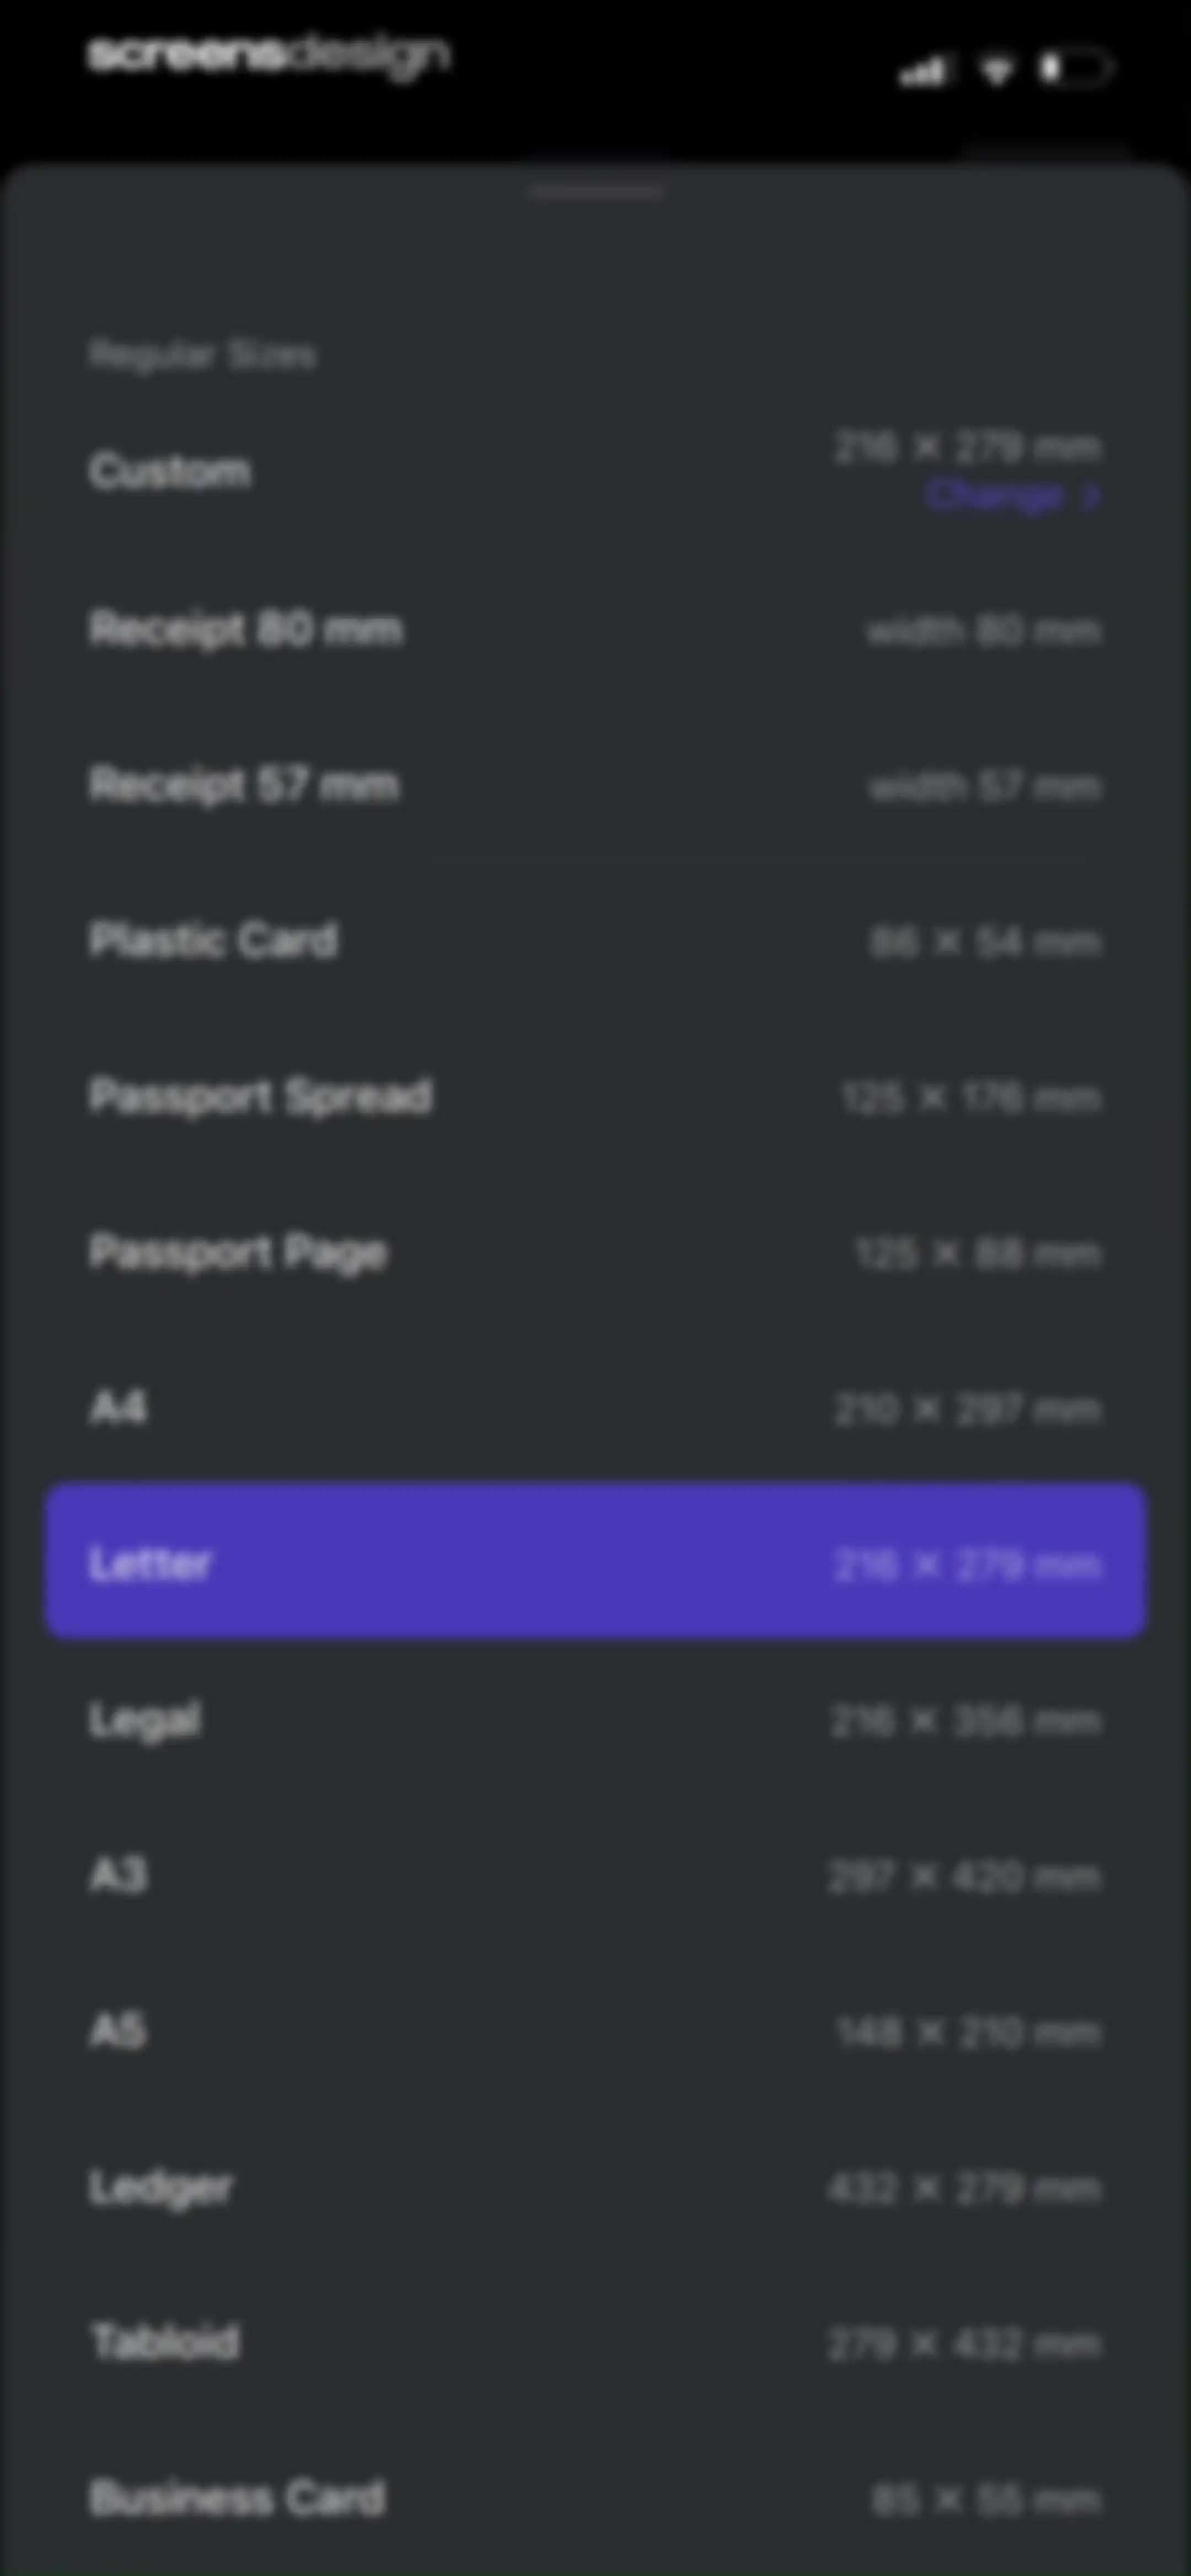Select Legal paper size
This screenshot has height=2576, width=1191.
595,1720
